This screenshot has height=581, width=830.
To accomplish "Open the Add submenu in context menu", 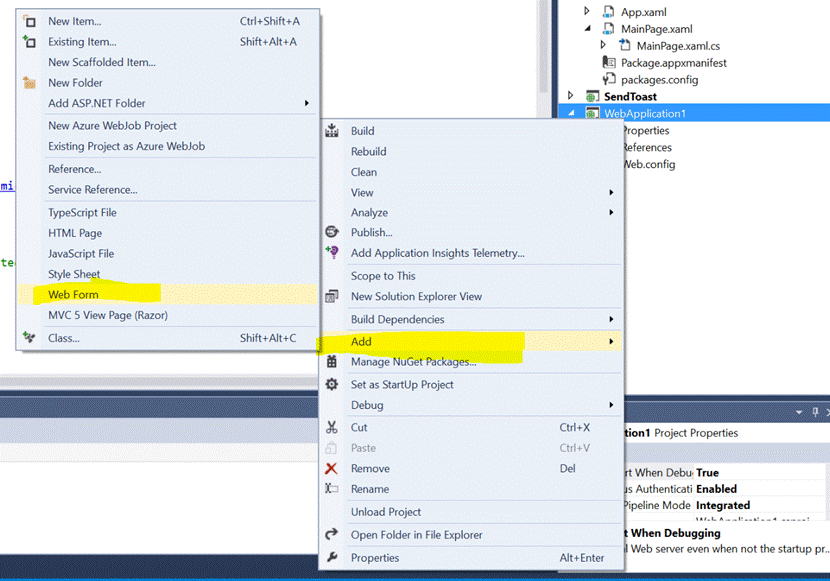I will coord(471,341).
